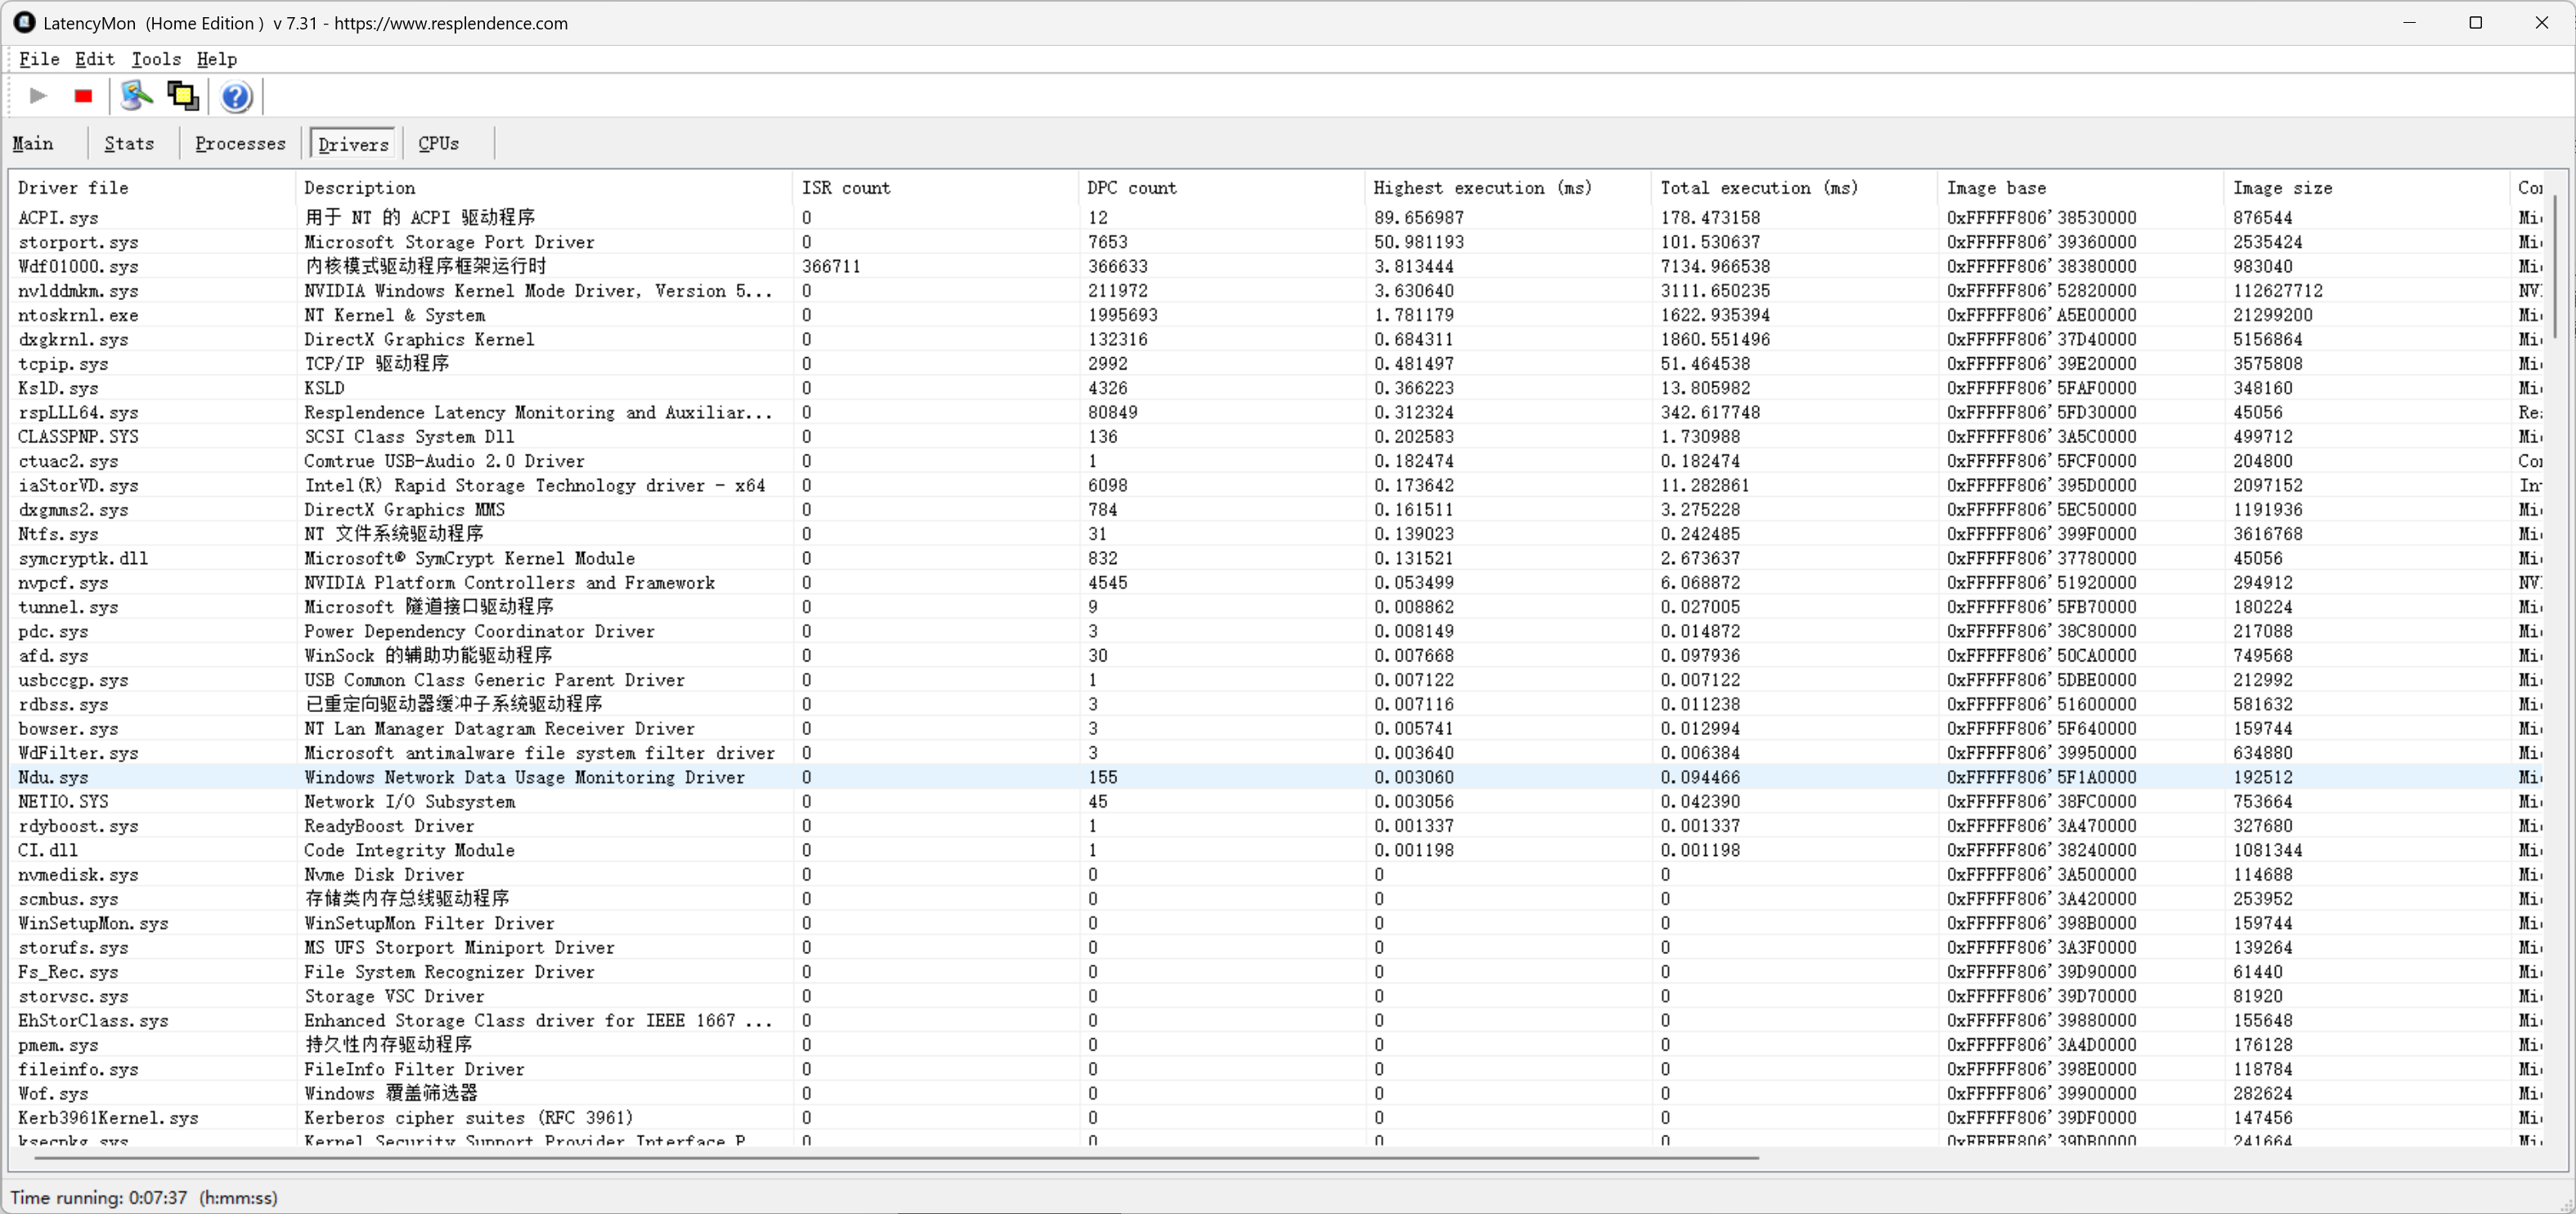The width and height of the screenshot is (2576, 1214).
Task: Switch to the Main tab
Action: point(33,144)
